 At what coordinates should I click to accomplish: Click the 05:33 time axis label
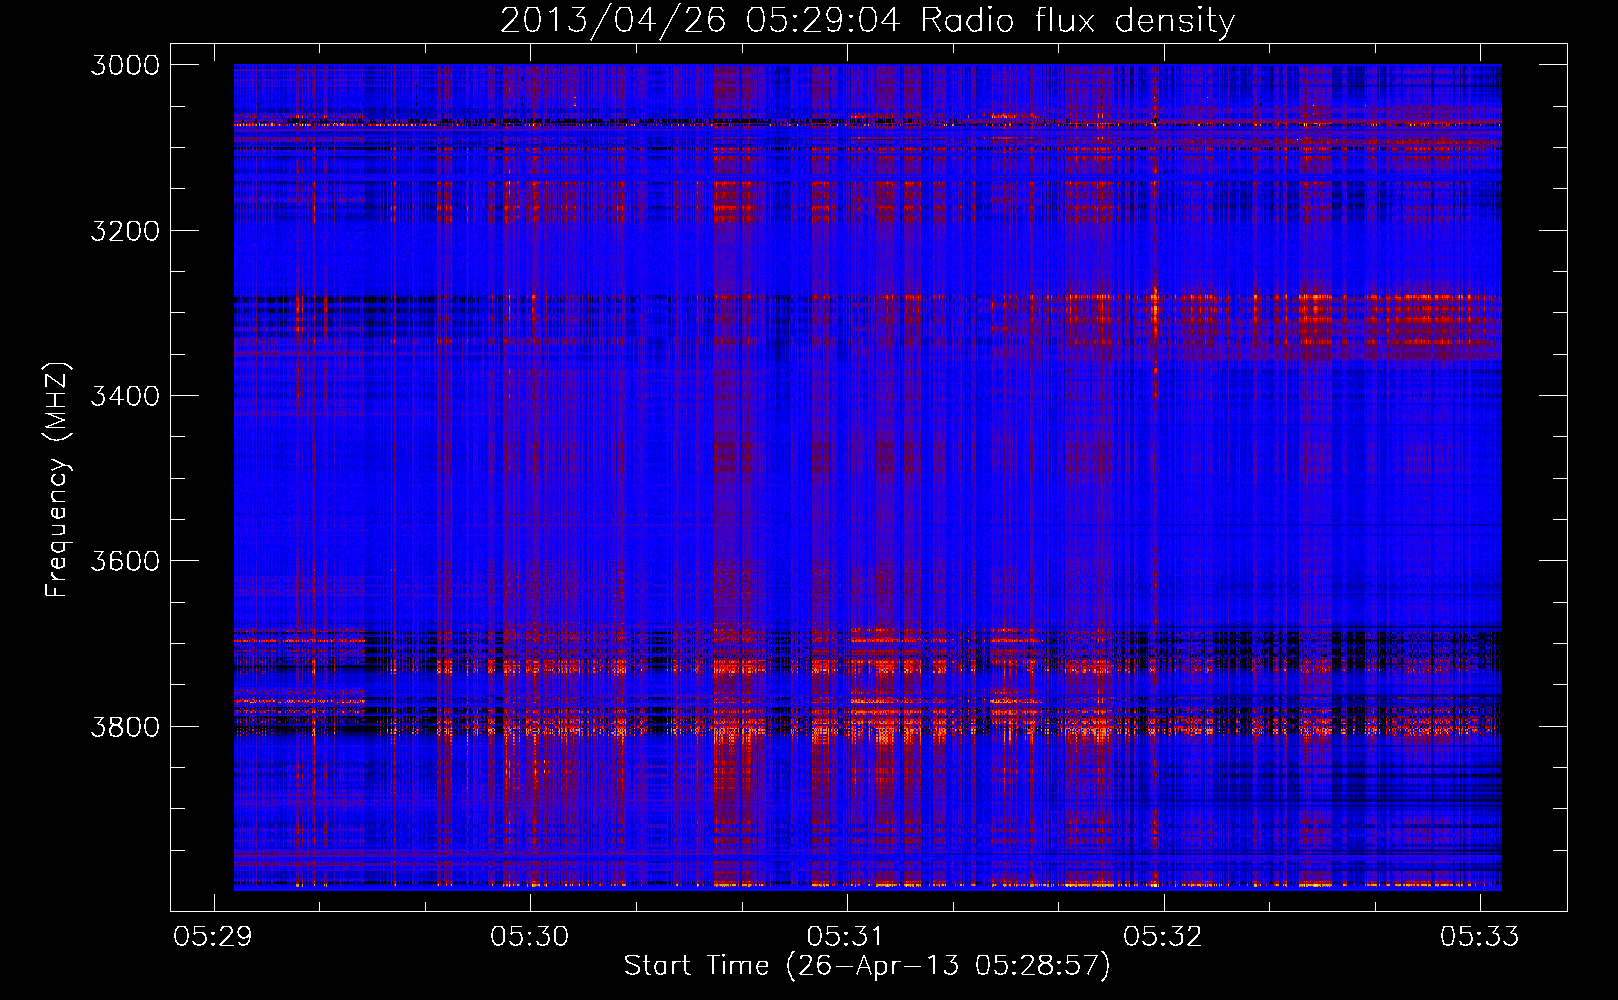point(1479,937)
